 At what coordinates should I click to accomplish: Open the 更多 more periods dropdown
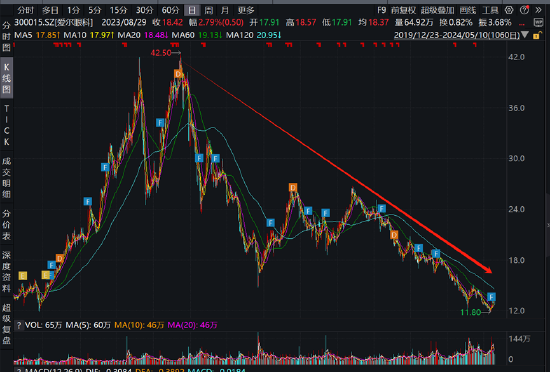246,10
